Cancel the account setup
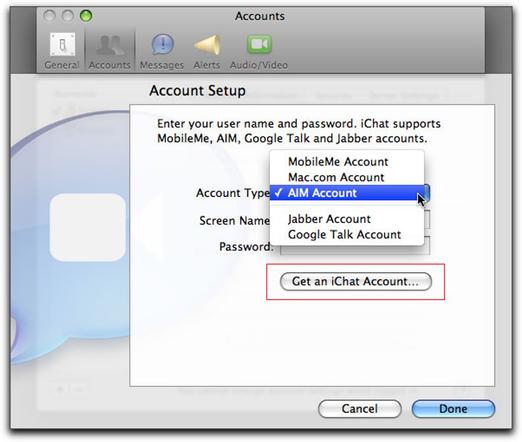 360,409
